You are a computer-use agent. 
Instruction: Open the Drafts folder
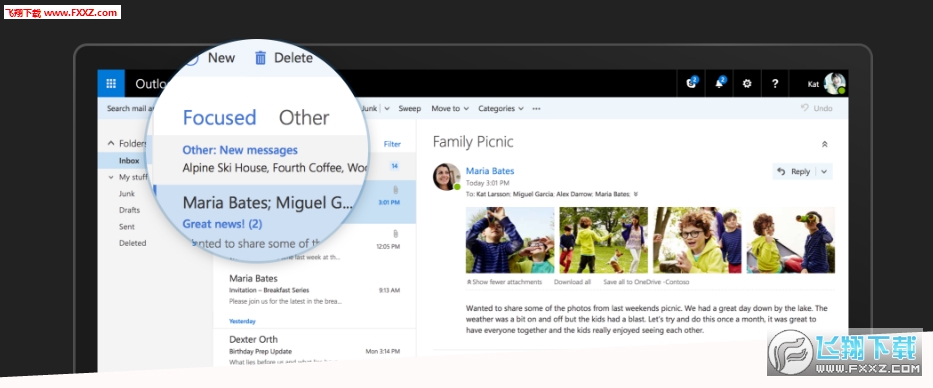[x=129, y=210]
